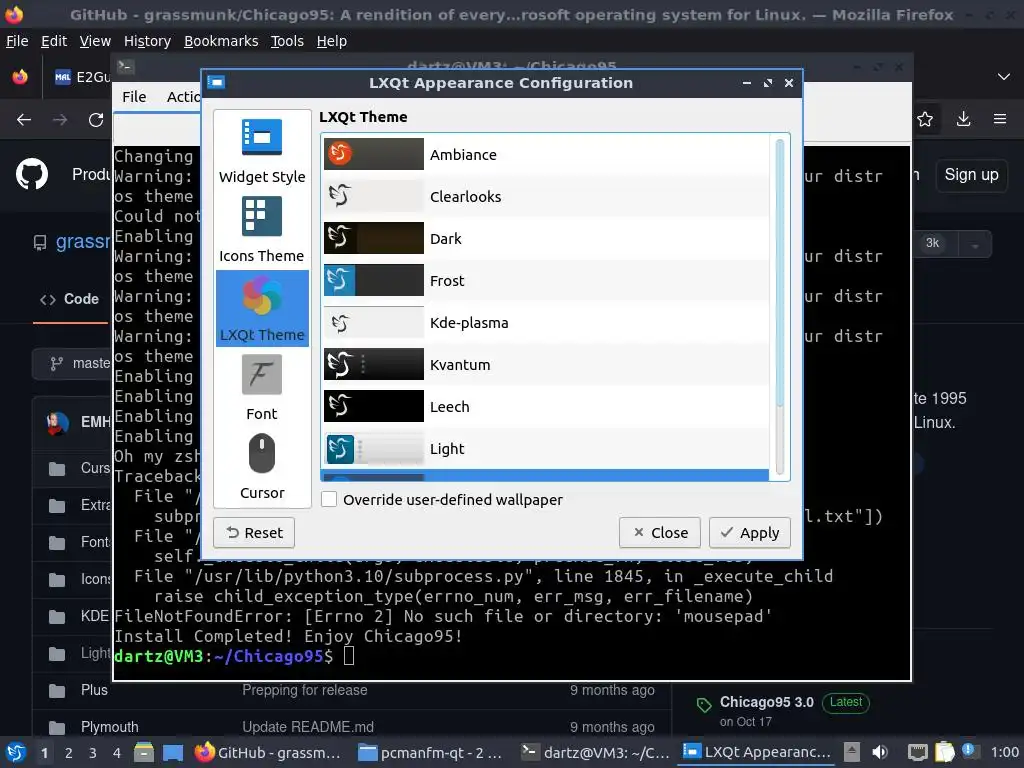This screenshot has height=768, width=1024.
Task: Open the volume control tray icon
Action: [x=880, y=752]
